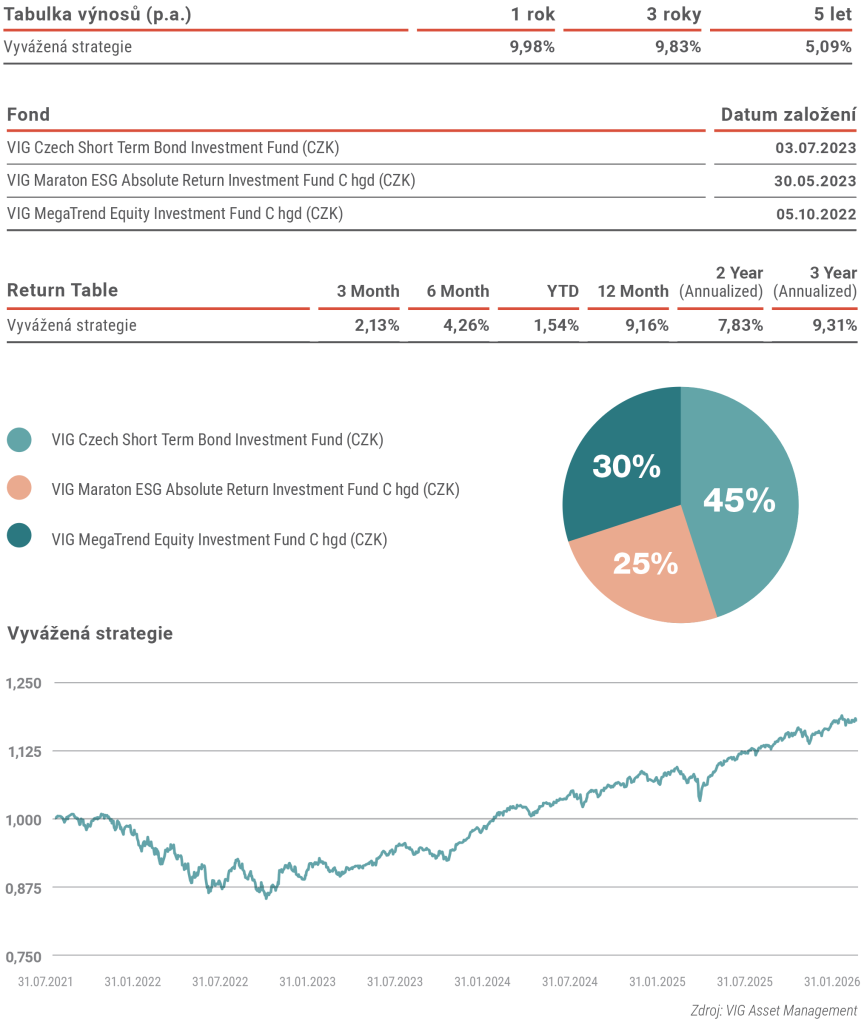Click the '1 rok' column header

click(530, 14)
